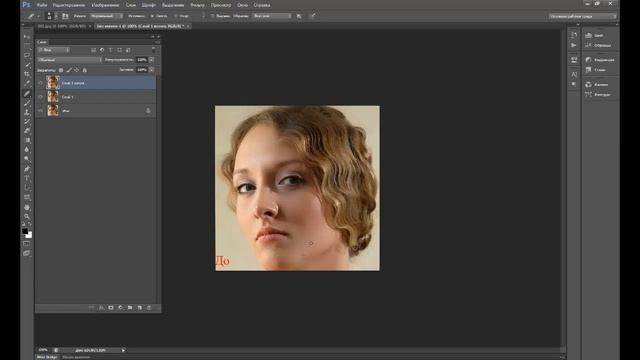The image size is (640, 360).
Task: Select the Crop tool
Action: click(27, 74)
